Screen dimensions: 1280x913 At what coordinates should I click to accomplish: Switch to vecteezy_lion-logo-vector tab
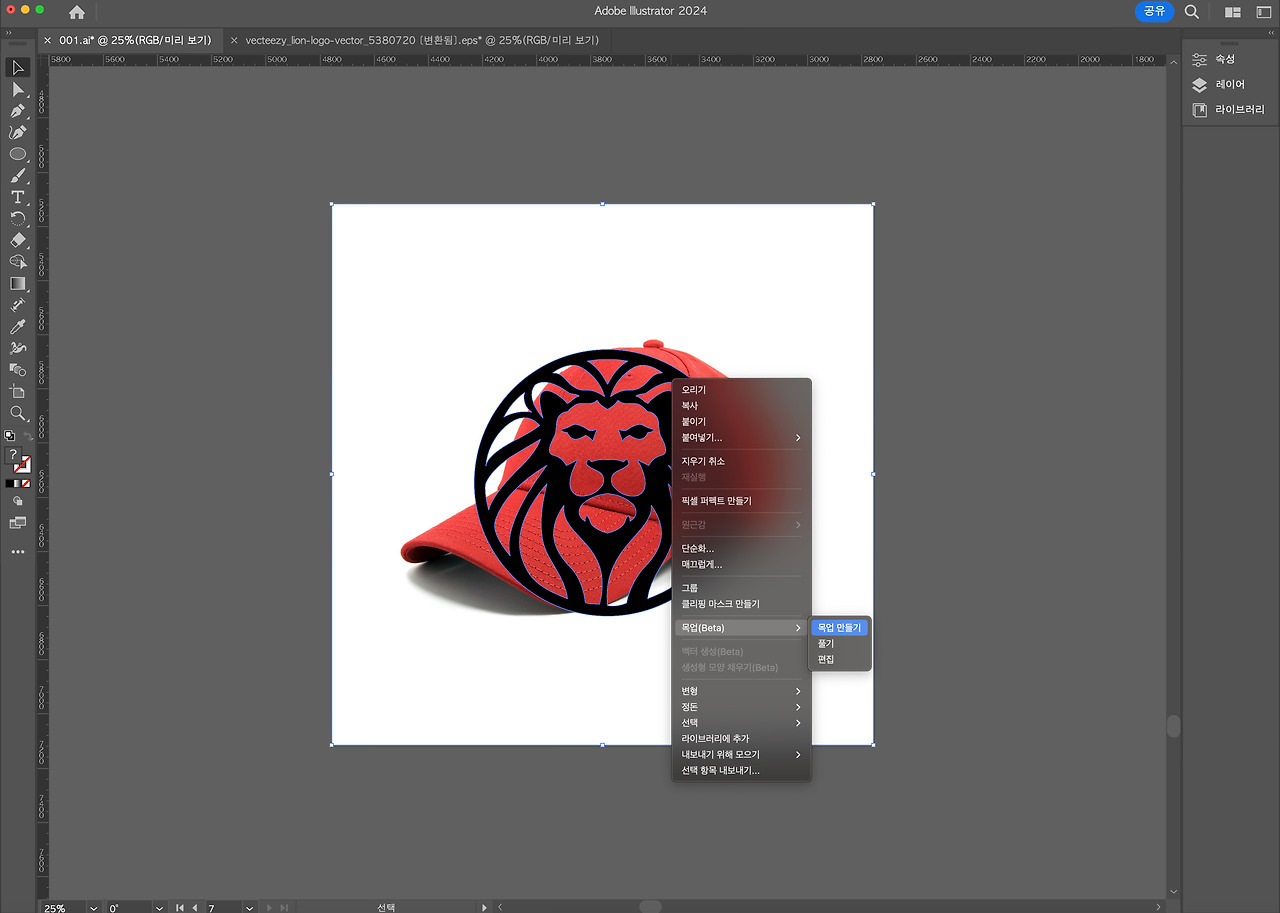[x=421, y=40]
